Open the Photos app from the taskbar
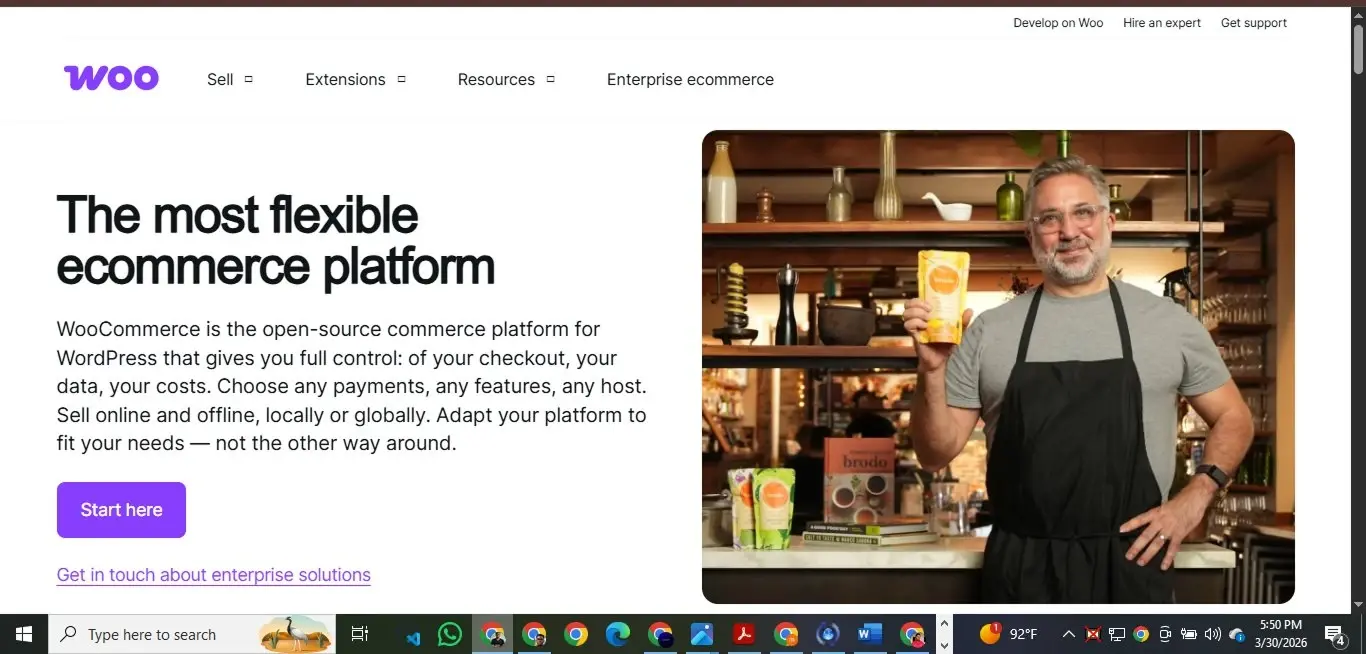This screenshot has height=654, width=1366. (701, 633)
